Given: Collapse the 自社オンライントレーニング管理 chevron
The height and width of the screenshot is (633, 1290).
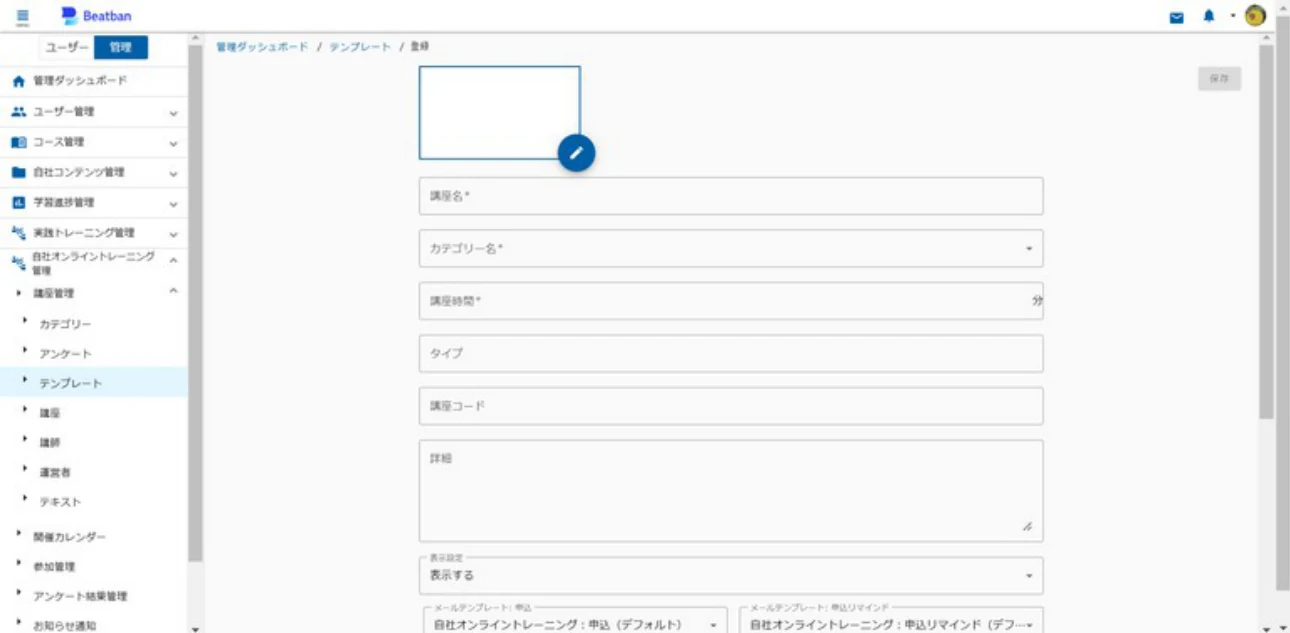Looking at the screenshot, I should point(173,260).
